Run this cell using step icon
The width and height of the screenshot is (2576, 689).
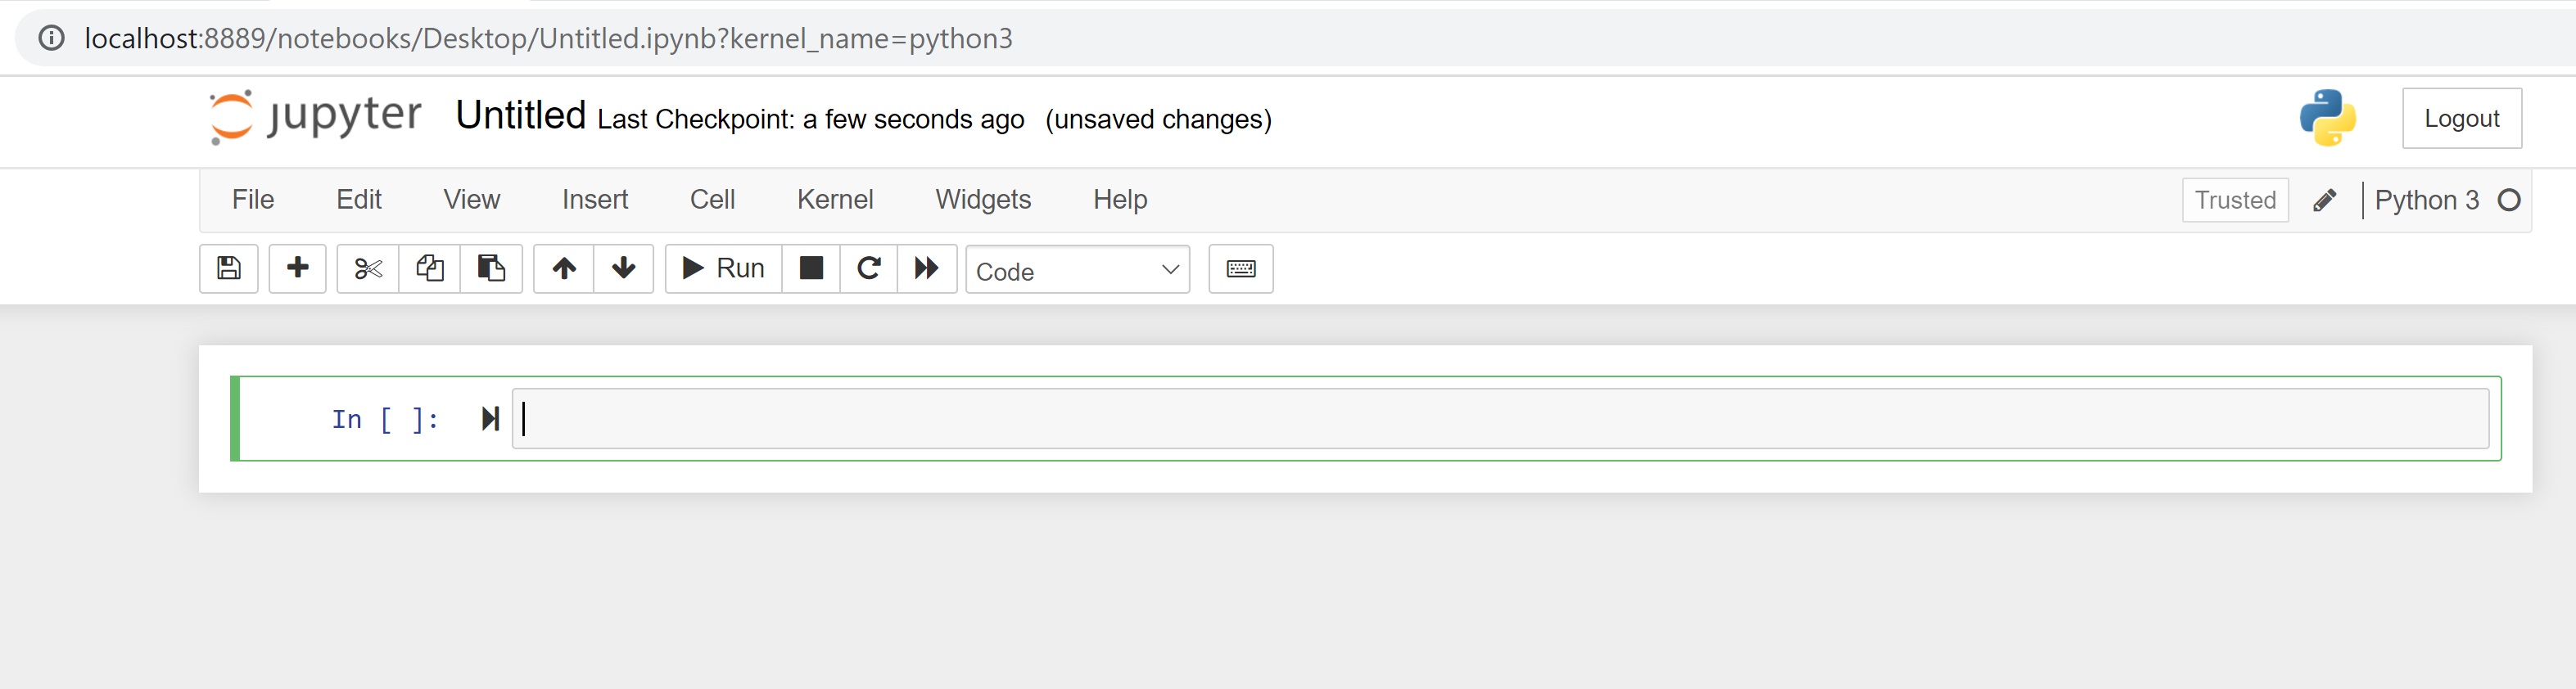[x=490, y=419]
